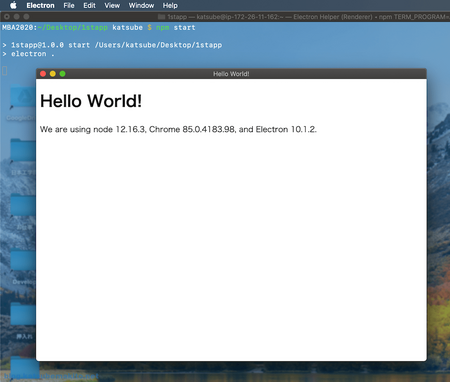Open the View menu
This screenshot has height=382, width=450.
click(x=112, y=5)
